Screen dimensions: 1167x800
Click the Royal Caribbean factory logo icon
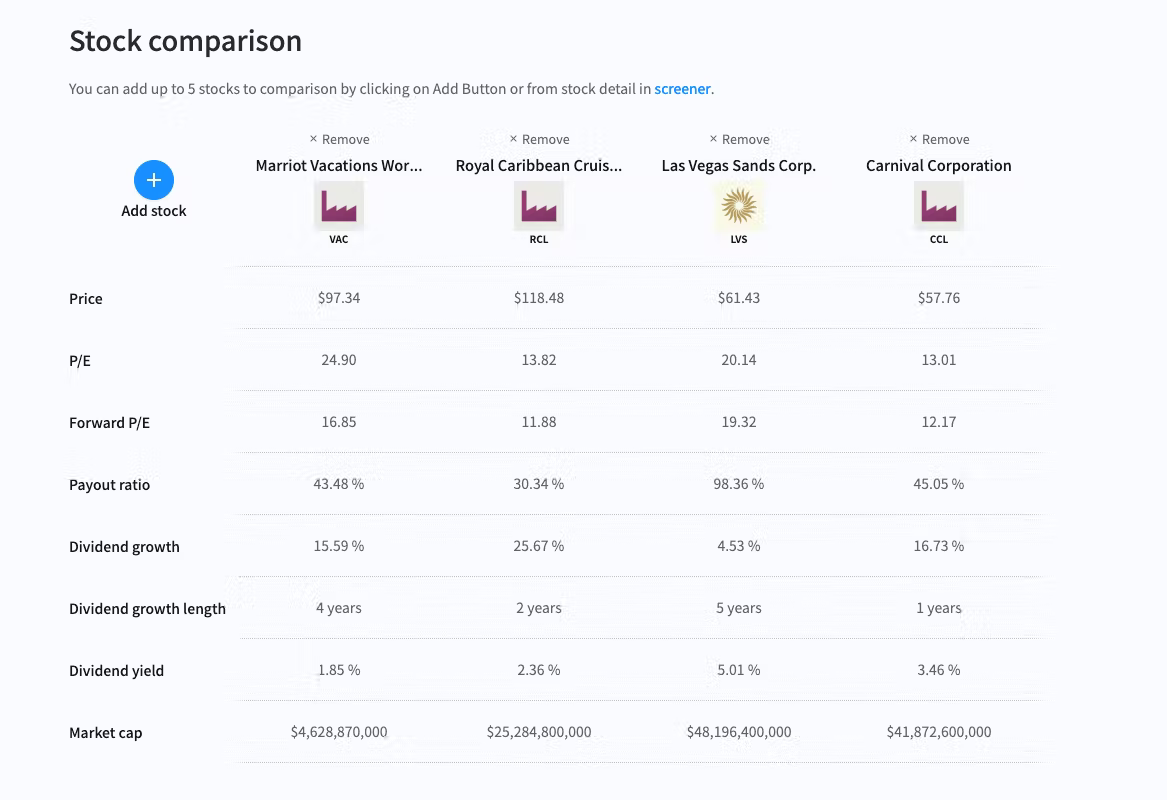pos(539,207)
